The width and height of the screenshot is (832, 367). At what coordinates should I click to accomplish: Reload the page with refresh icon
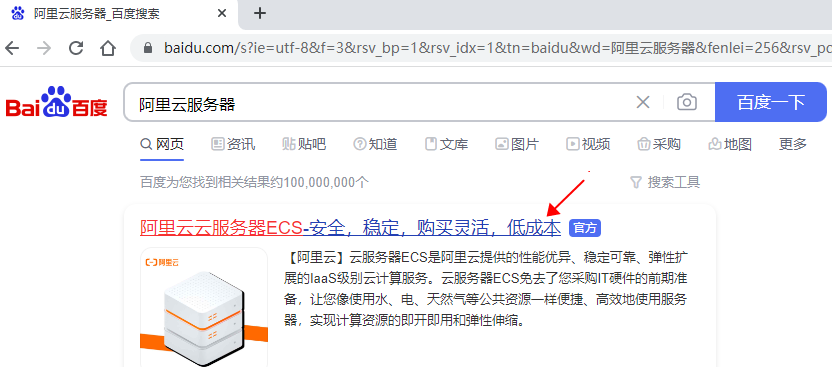pyautogui.click(x=76, y=48)
